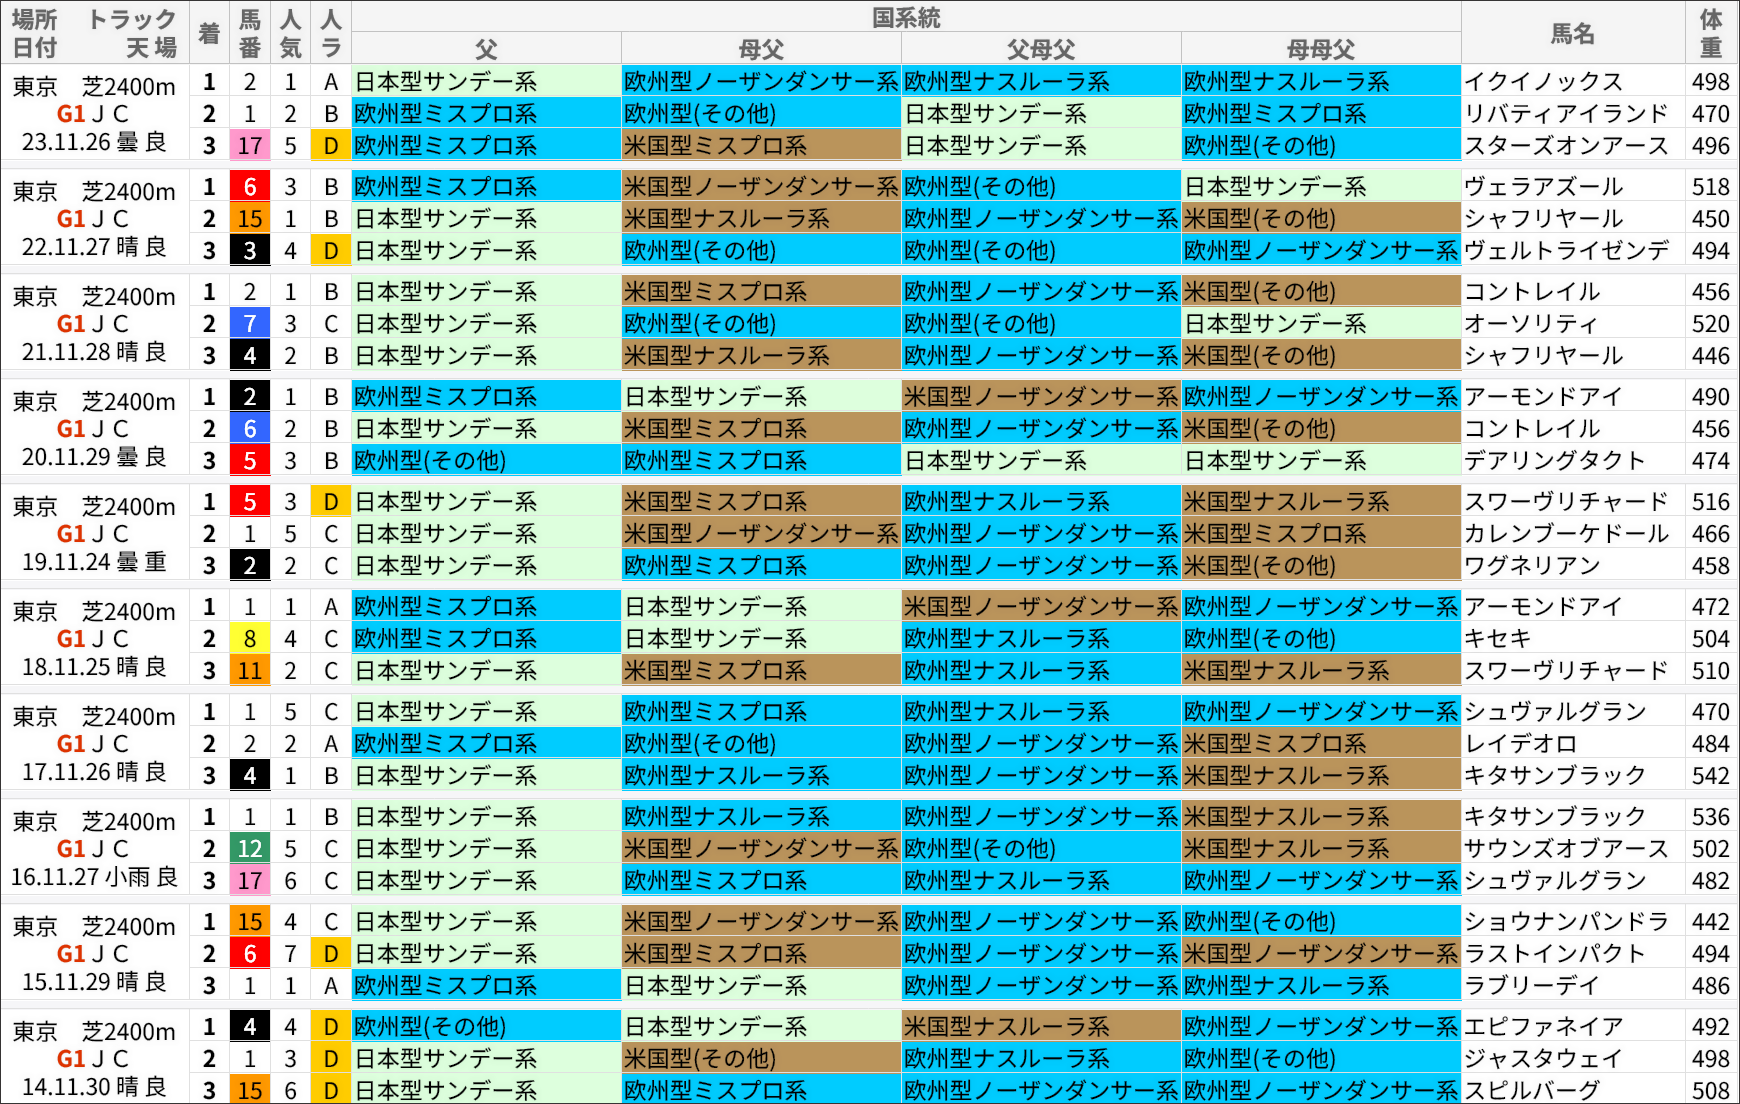Select the date cell 21.11.28 晴 良

[x=94, y=353]
